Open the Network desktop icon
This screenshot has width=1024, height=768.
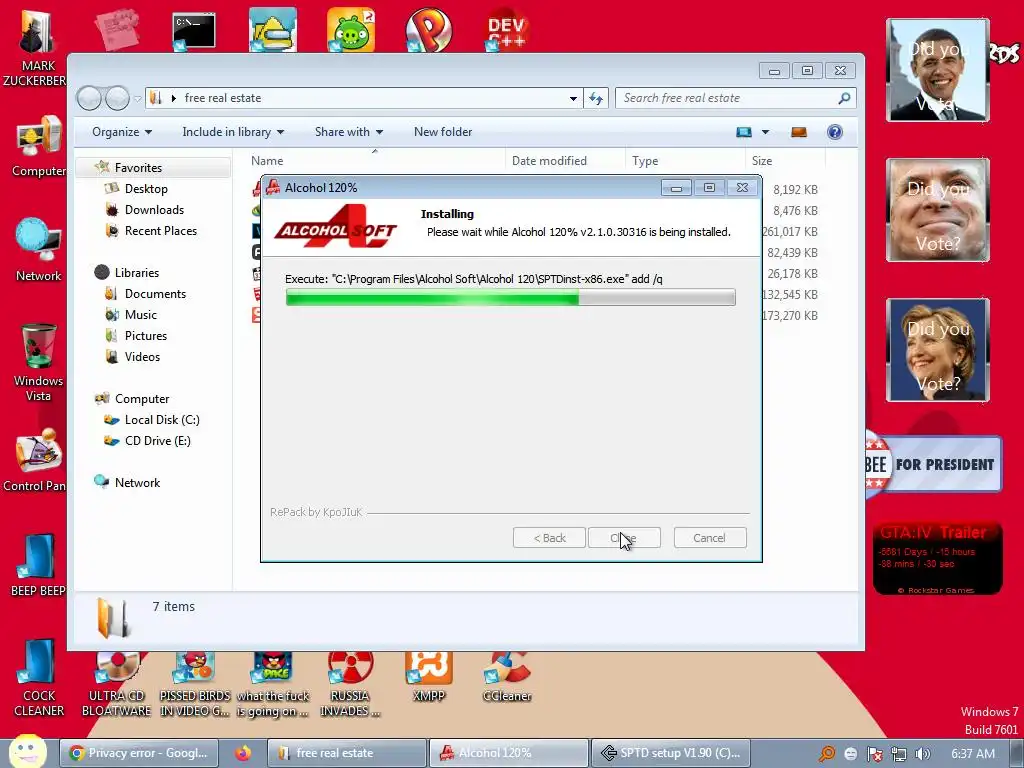pos(38,250)
